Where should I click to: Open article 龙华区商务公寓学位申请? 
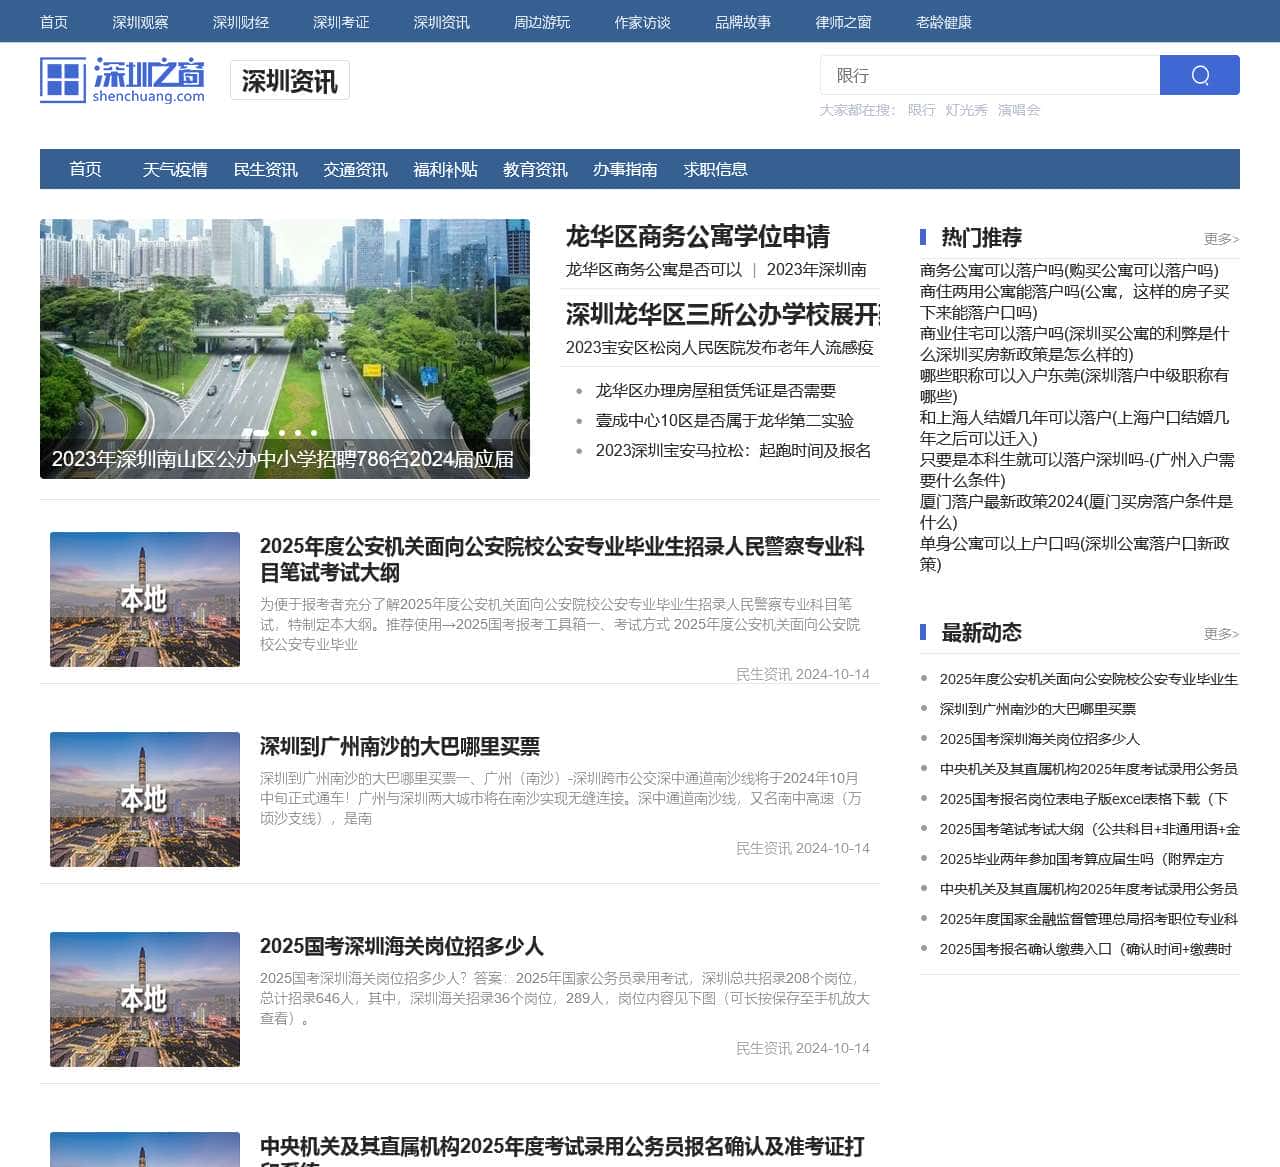point(700,237)
